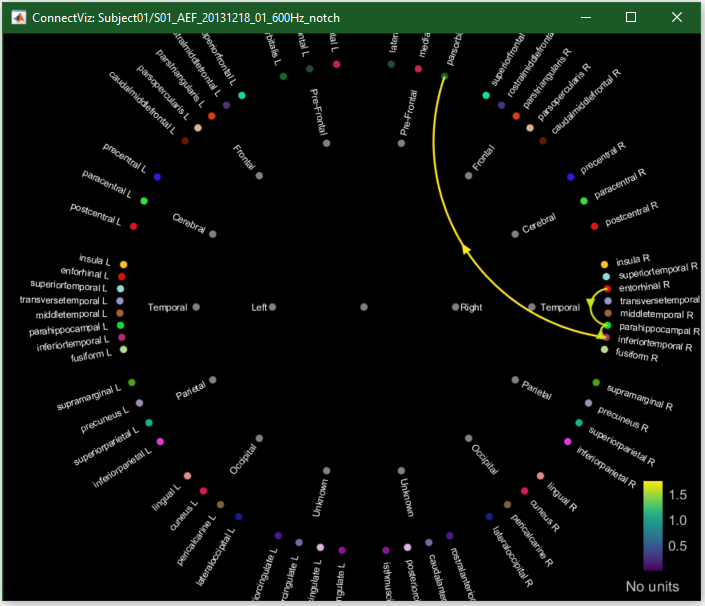Select the yellow insula L node
This screenshot has height=606, width=705.
123,264
